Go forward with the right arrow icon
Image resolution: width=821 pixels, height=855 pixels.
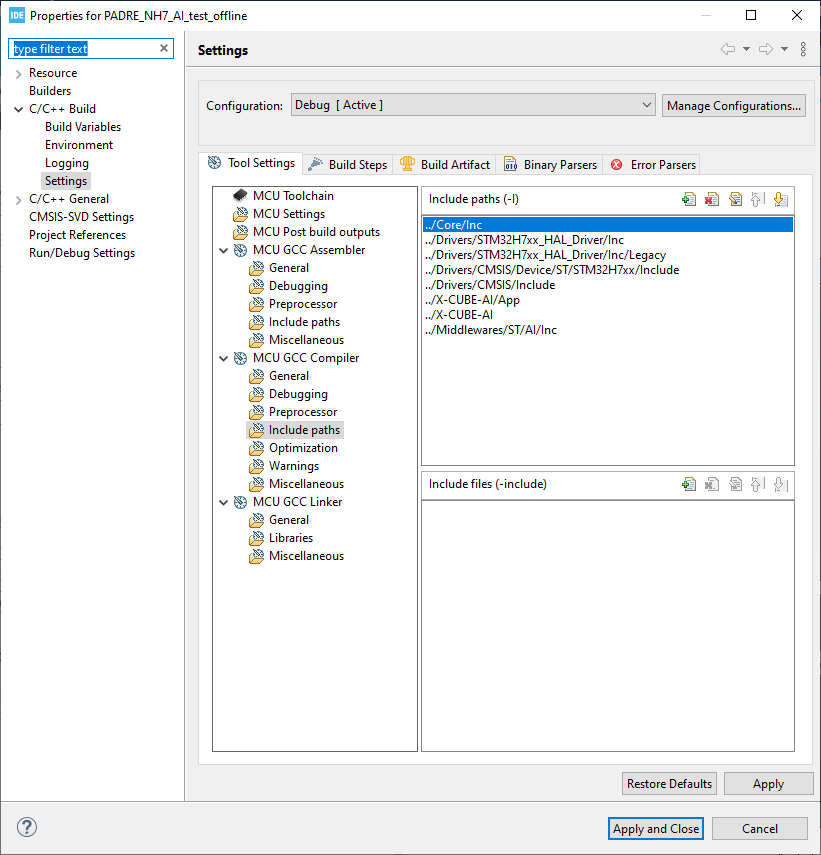tap(766, 49)
